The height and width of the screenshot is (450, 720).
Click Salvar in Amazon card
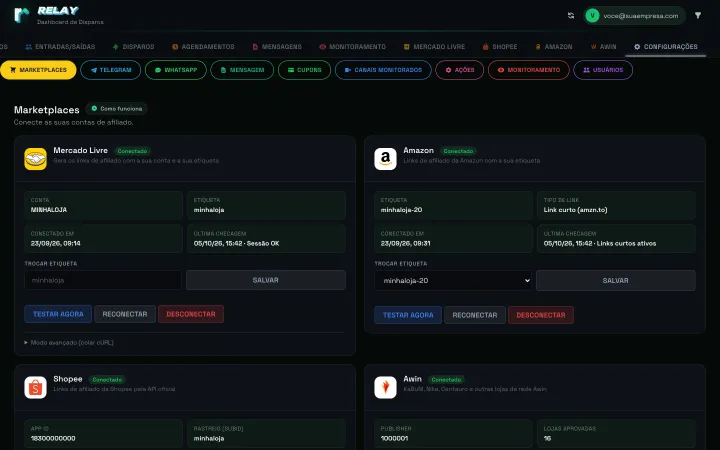[616, 281]
